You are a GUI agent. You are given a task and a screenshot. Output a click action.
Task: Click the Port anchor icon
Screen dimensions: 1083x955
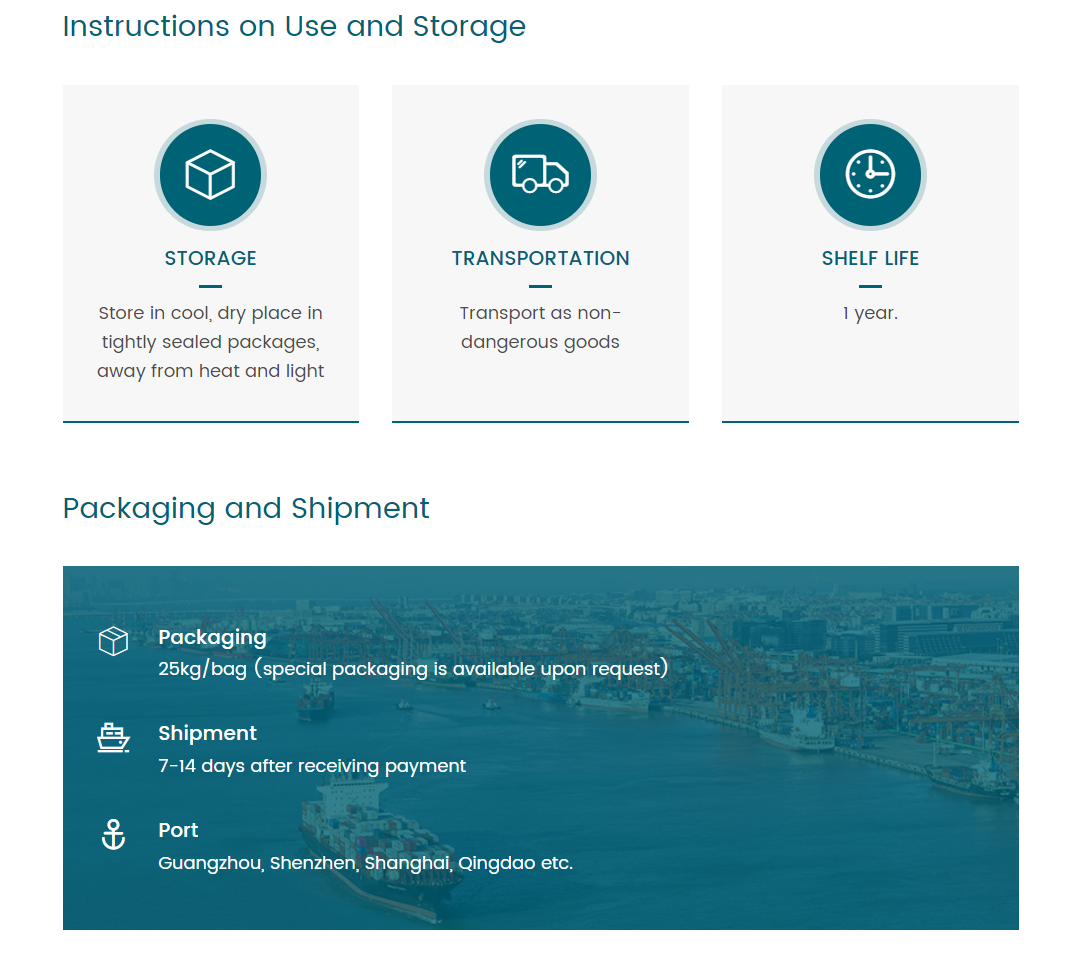tap(113, 834)
